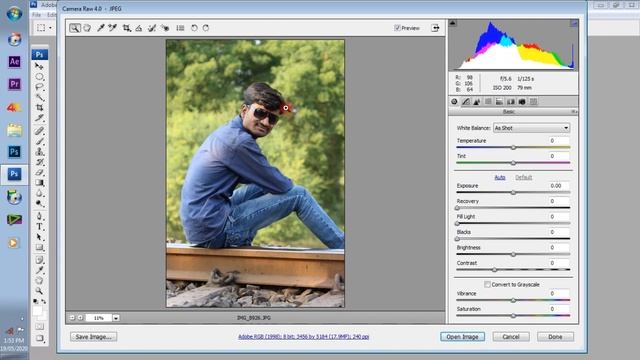The width and height of the screenshot is (640, 360).
Task: Switch to the HSL / Grayscale tab
Action: (488, 102)
